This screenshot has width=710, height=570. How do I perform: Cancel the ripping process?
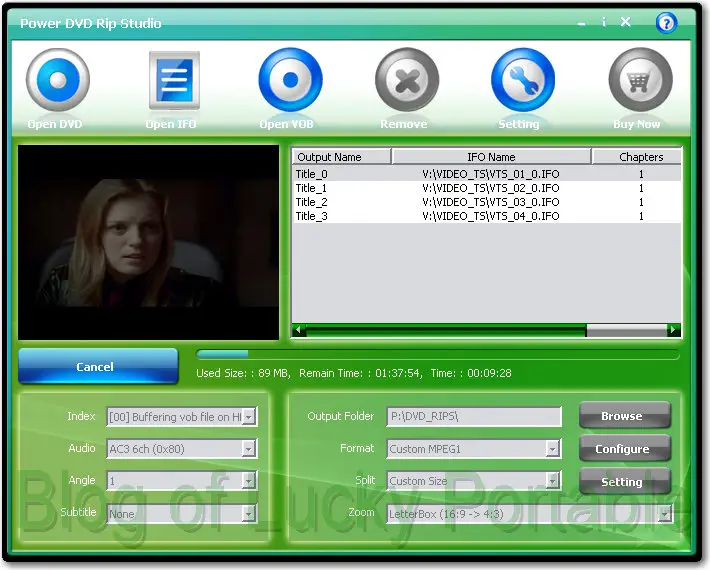pos(98,366)
